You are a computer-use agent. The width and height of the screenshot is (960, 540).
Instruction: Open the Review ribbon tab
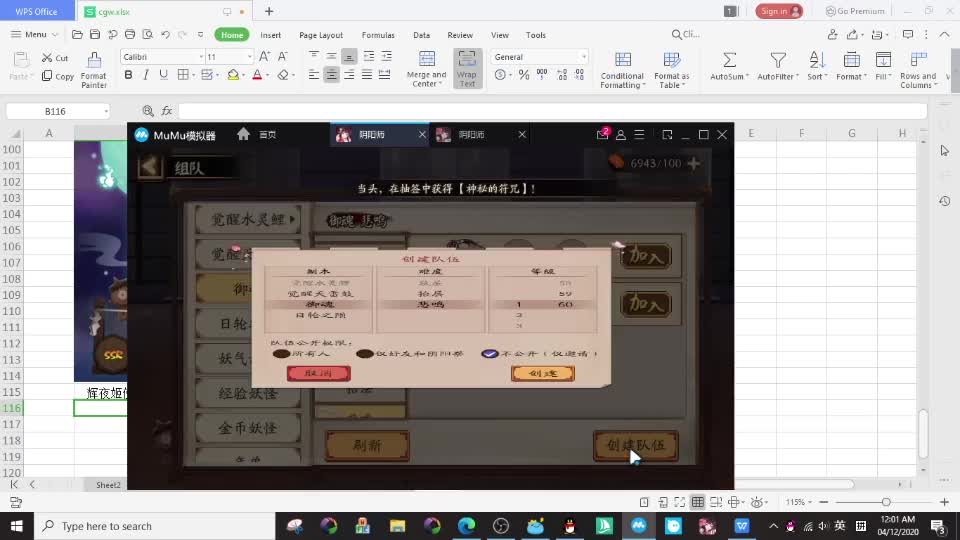(460, 35)
